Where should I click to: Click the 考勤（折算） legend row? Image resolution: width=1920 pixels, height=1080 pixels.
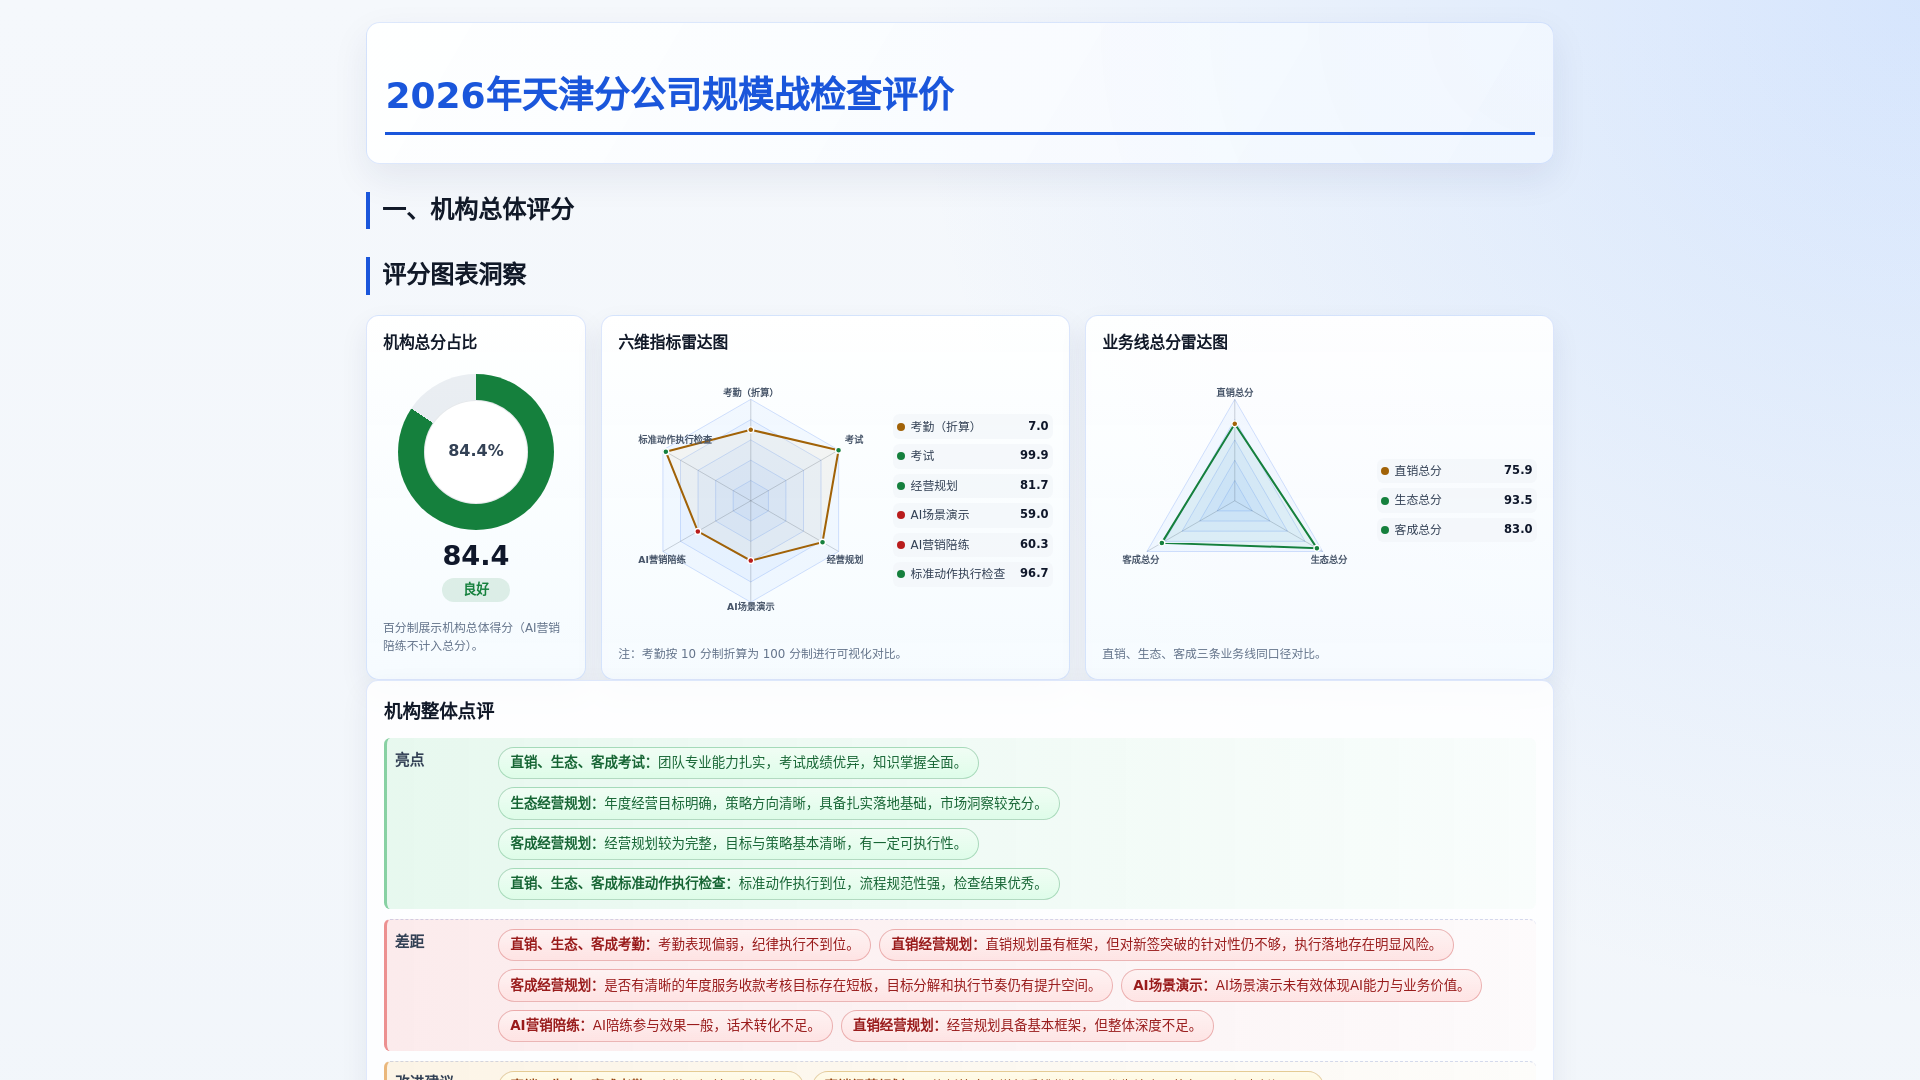(973, 426)
